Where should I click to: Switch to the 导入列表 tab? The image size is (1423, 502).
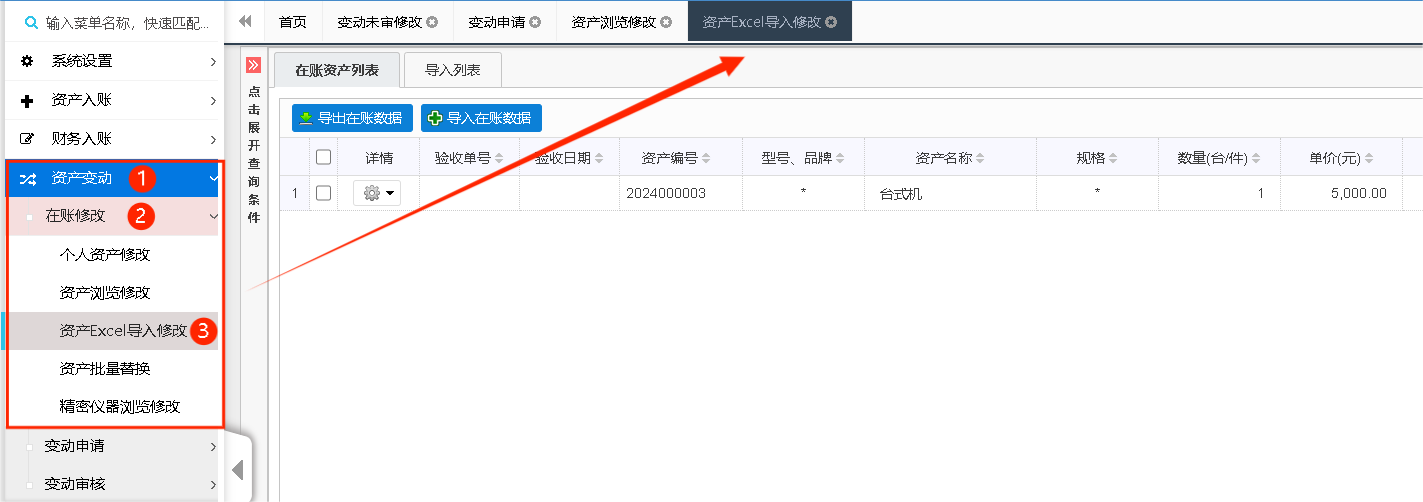tap(452, 70)
